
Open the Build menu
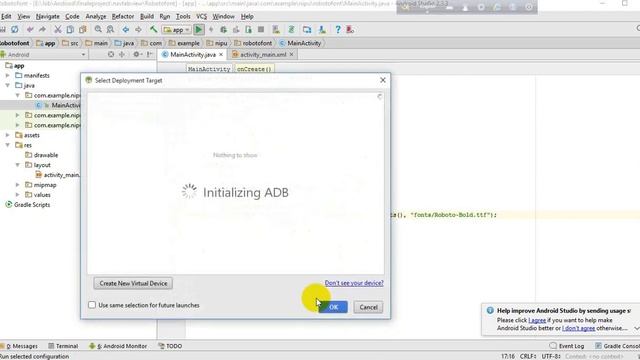coord(147,16)
